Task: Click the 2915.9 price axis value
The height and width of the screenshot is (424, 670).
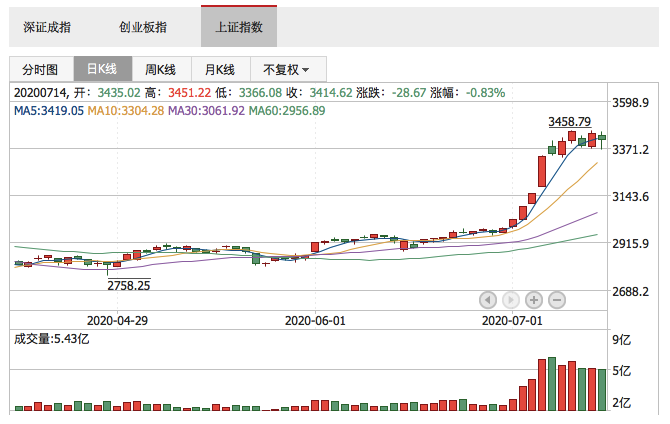Action: click(x=630, y=244)
